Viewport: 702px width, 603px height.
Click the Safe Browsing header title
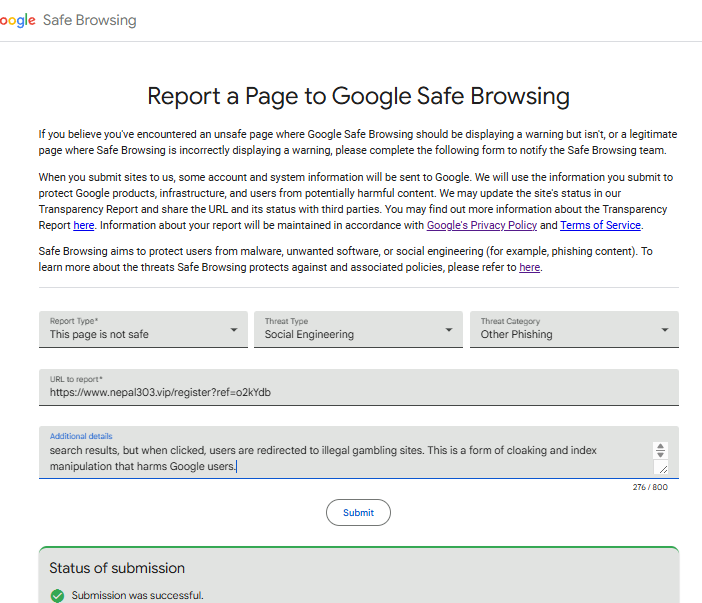(x=90, y=20)
